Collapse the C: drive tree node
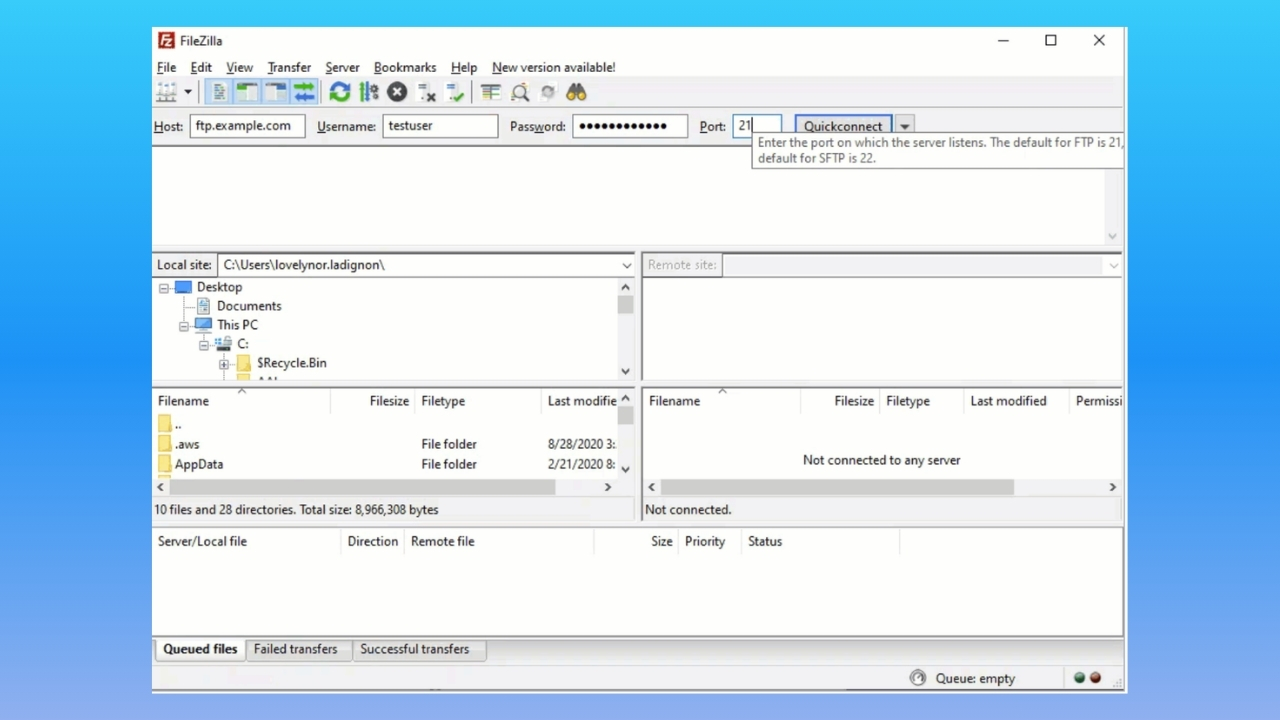 click(204, 344)
